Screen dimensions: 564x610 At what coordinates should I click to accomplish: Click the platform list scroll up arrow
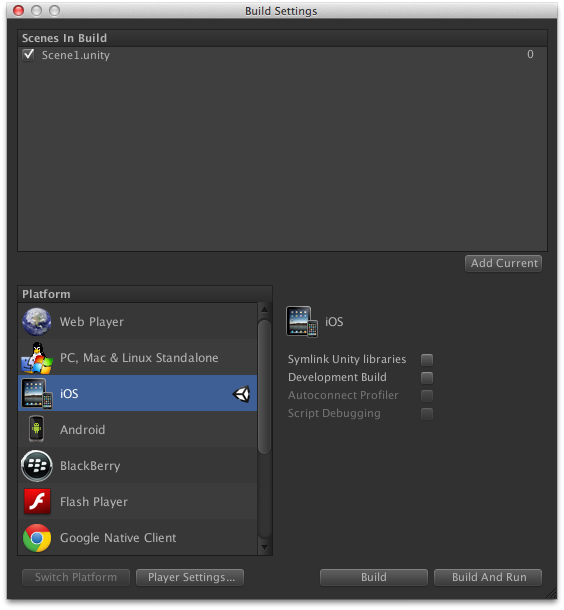tap(264, 310)
